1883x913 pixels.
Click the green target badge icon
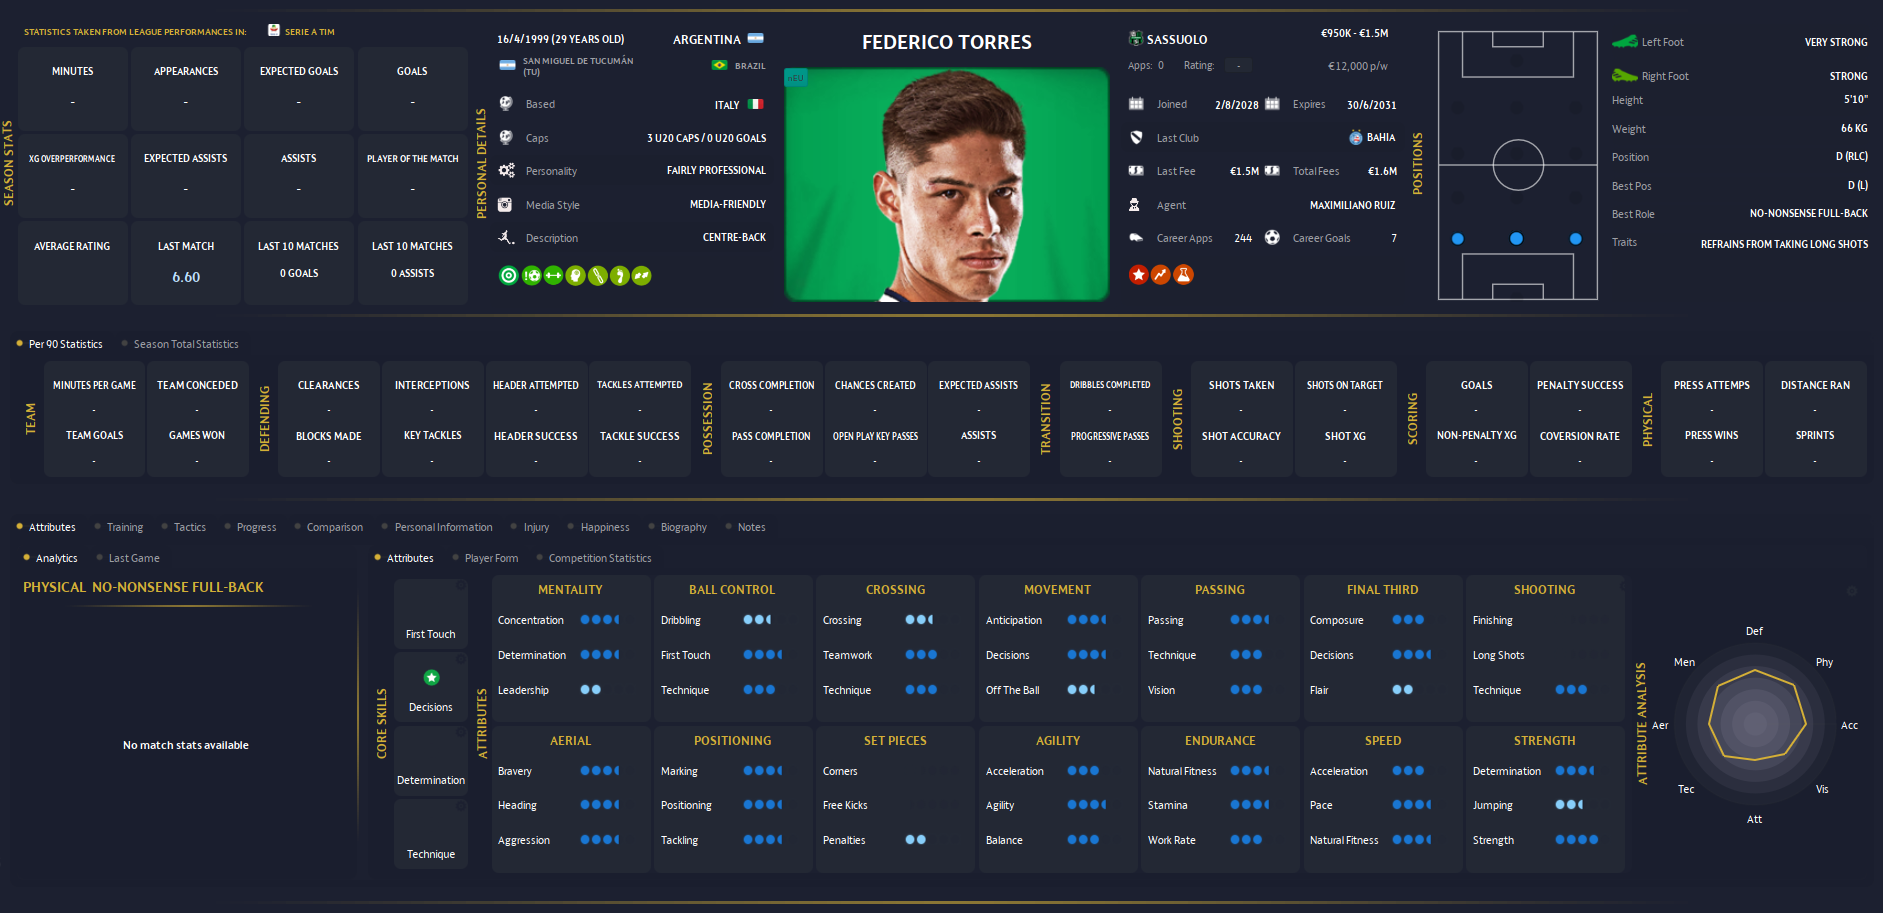coord(509,276)
